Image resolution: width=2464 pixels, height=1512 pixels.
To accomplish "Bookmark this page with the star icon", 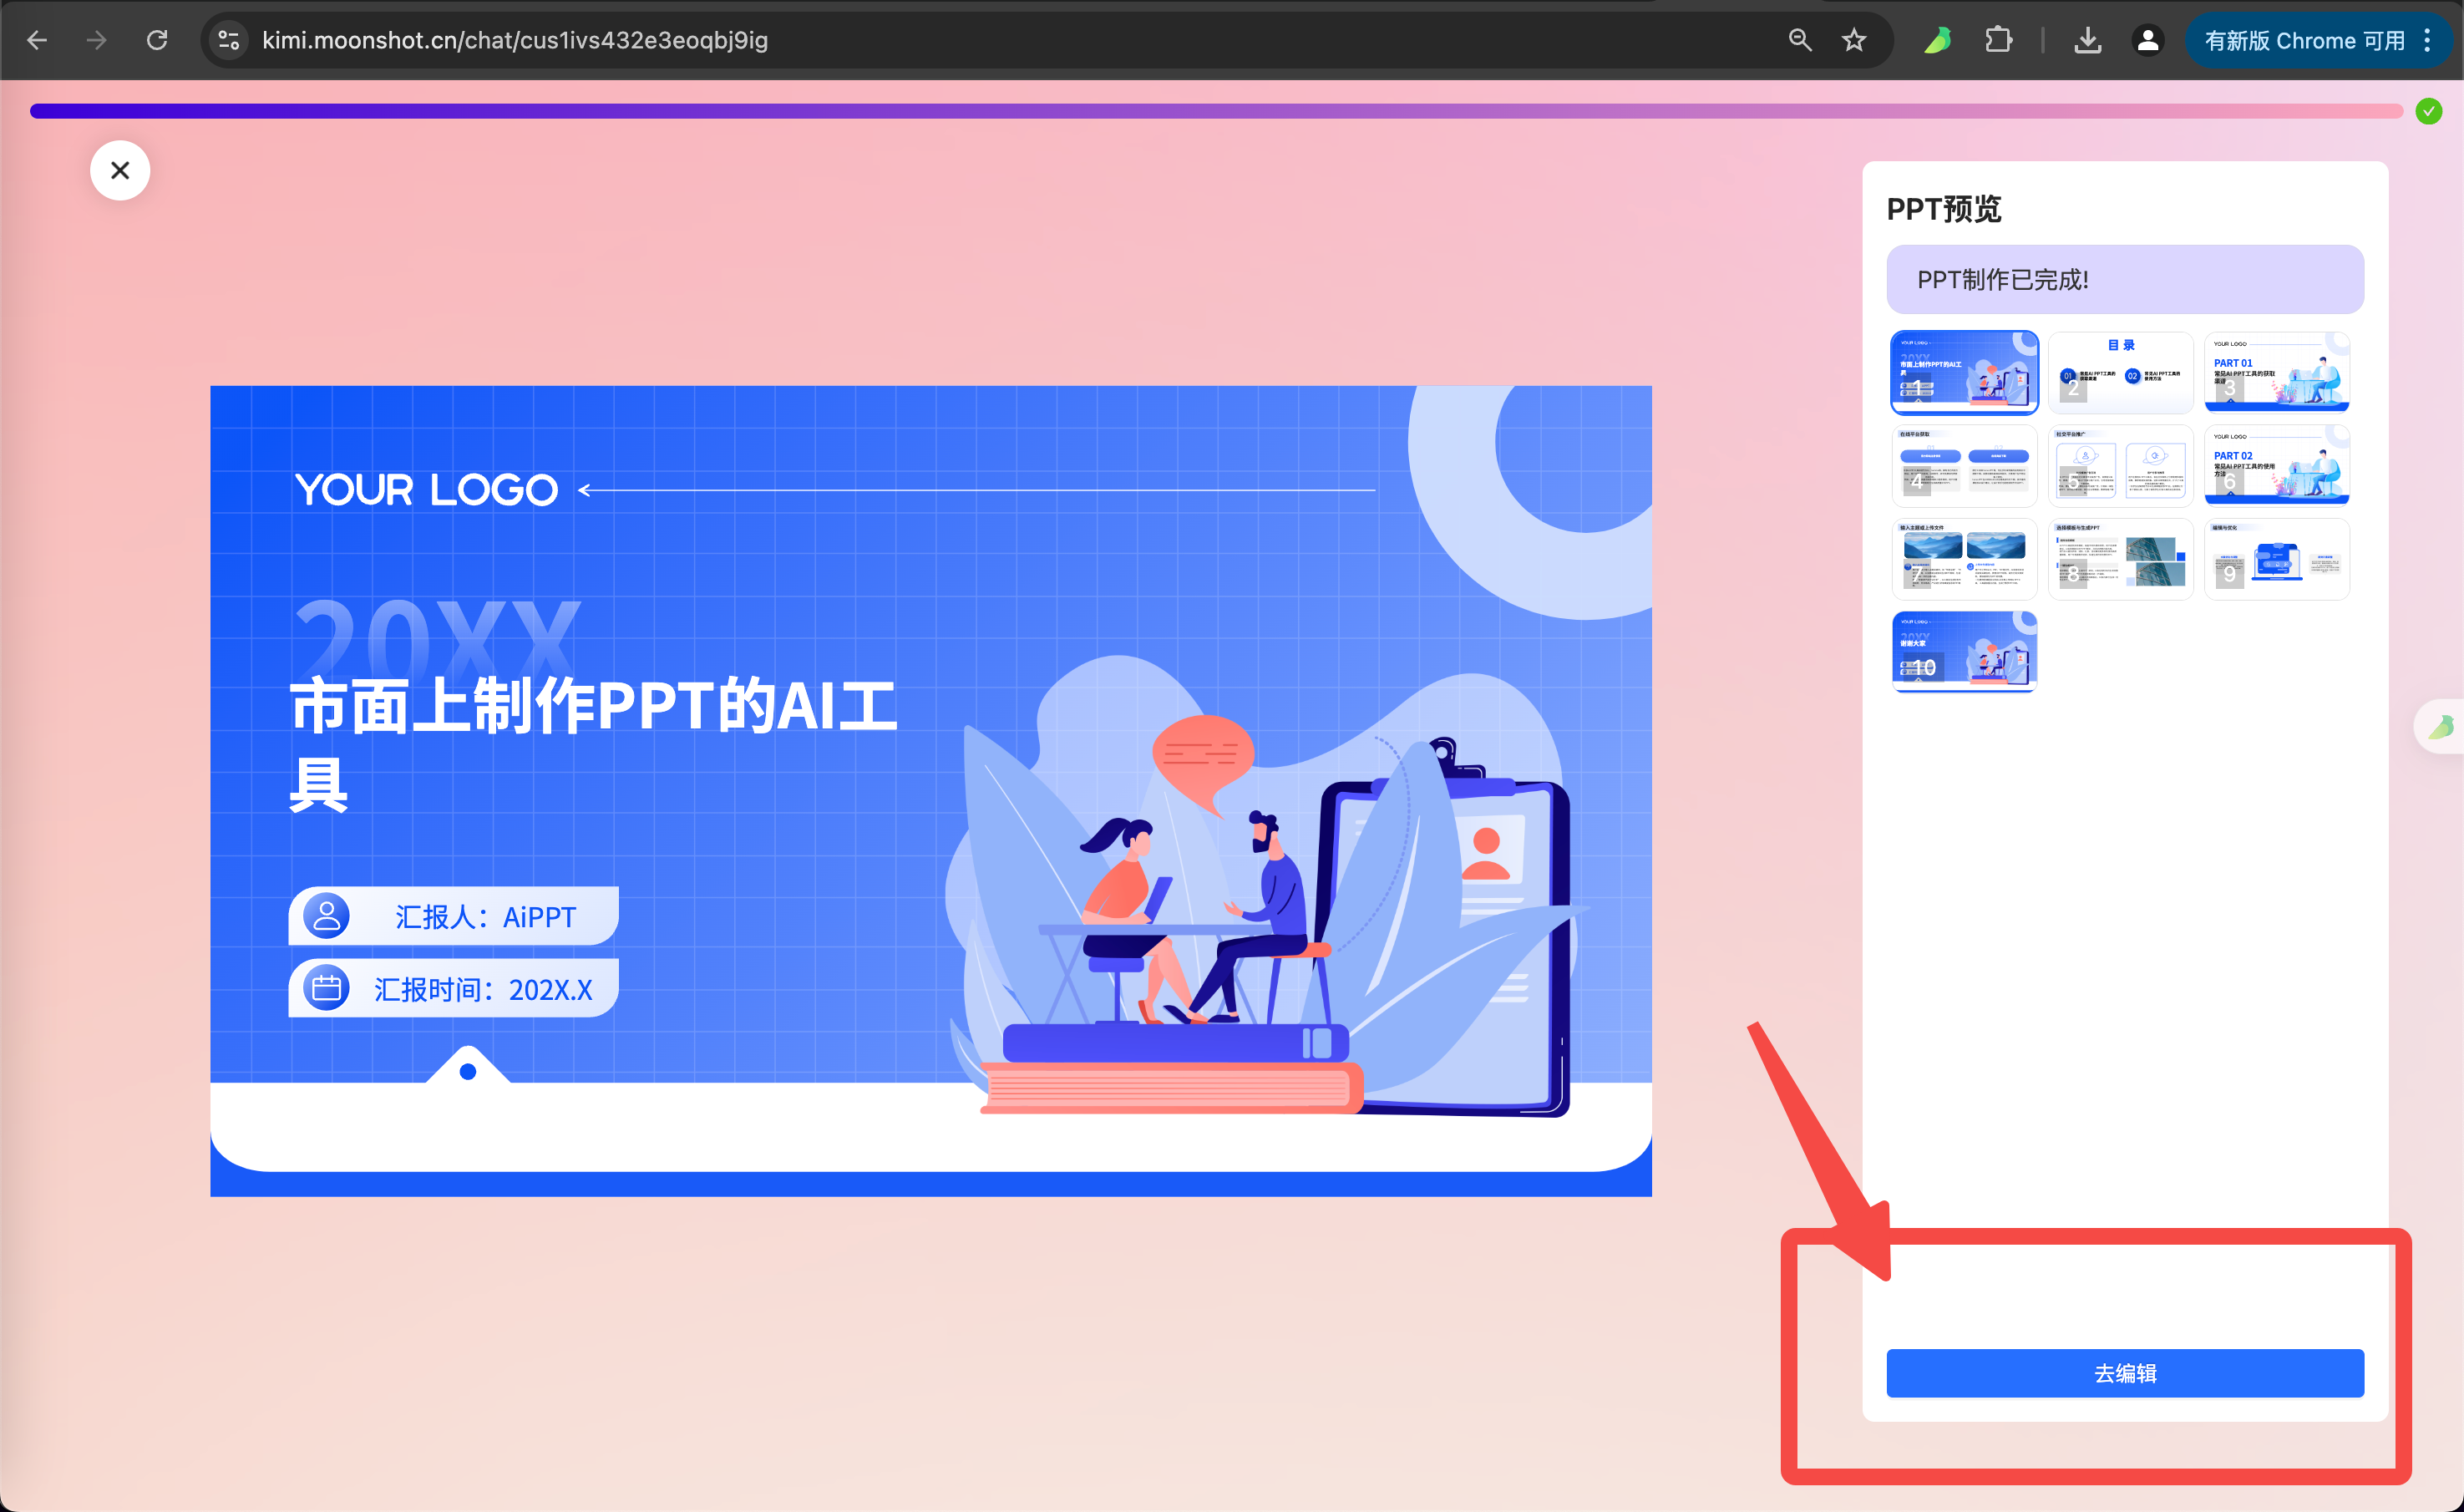I will click(x=1854, y=40).
